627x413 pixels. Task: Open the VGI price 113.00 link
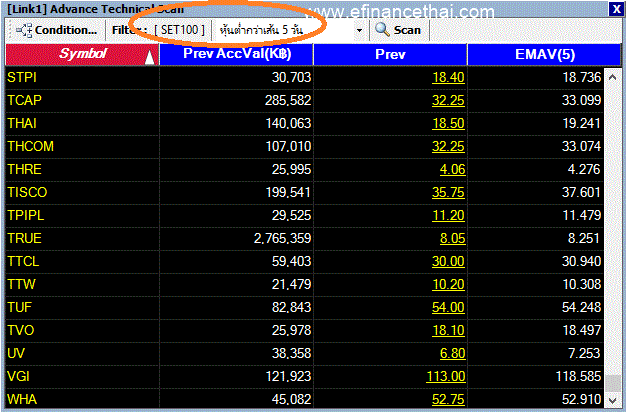tap(445, 376)
